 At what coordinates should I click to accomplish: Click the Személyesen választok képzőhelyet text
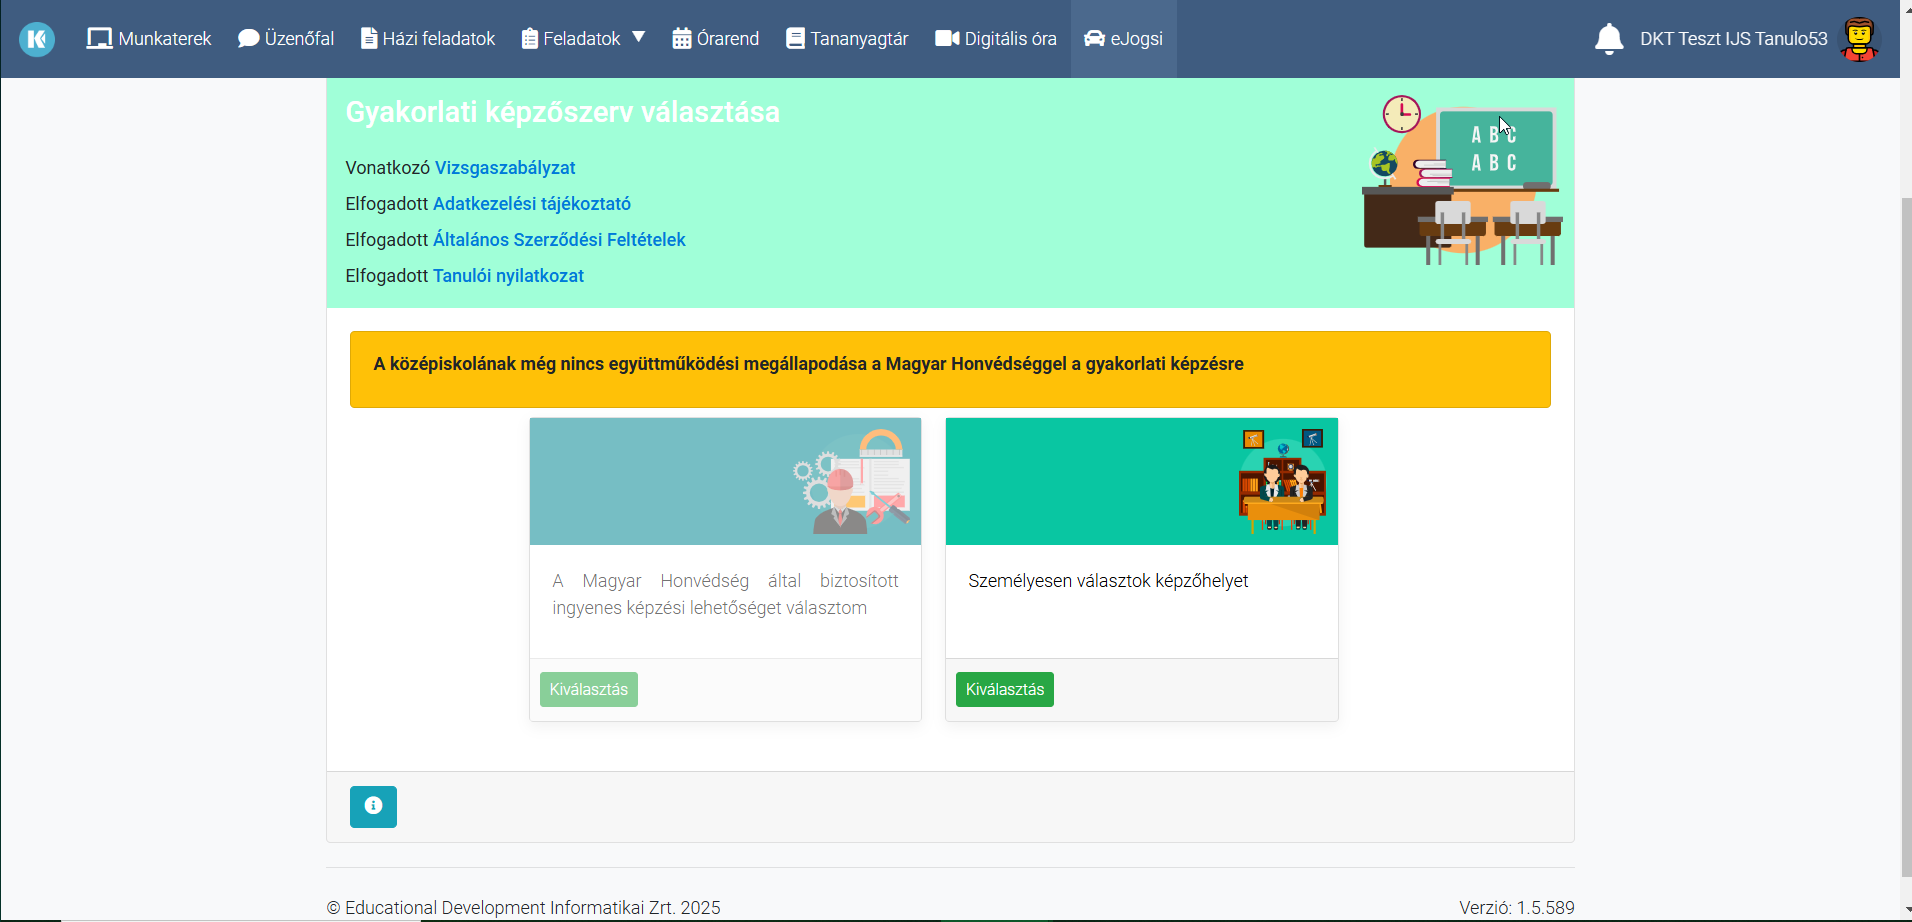pyautogui.click(x=1108, y=581)
